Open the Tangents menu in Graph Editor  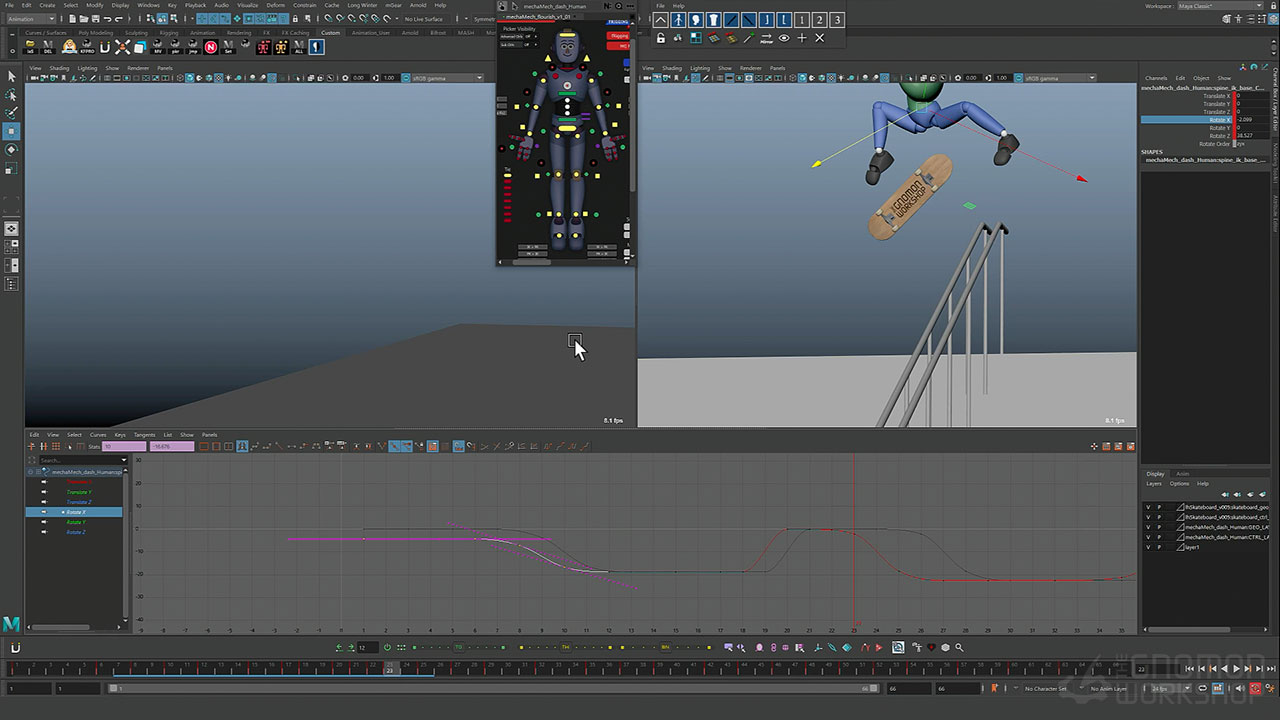coord(144,435)
